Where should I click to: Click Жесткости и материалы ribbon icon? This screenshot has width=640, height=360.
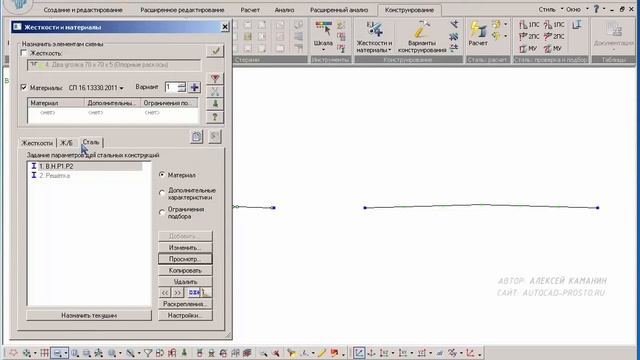point(374,36)
